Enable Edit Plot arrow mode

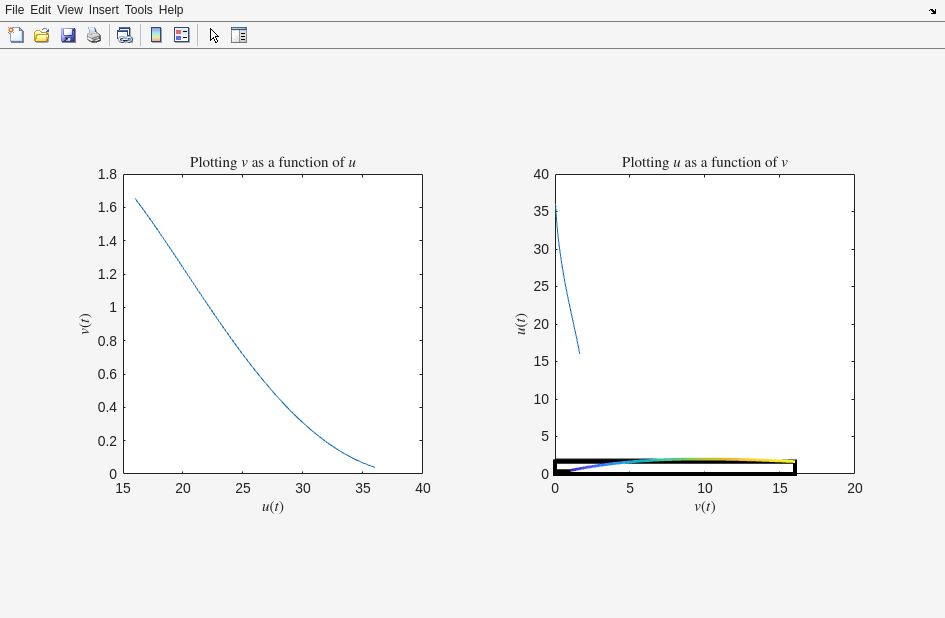click(x=214, y=35)
